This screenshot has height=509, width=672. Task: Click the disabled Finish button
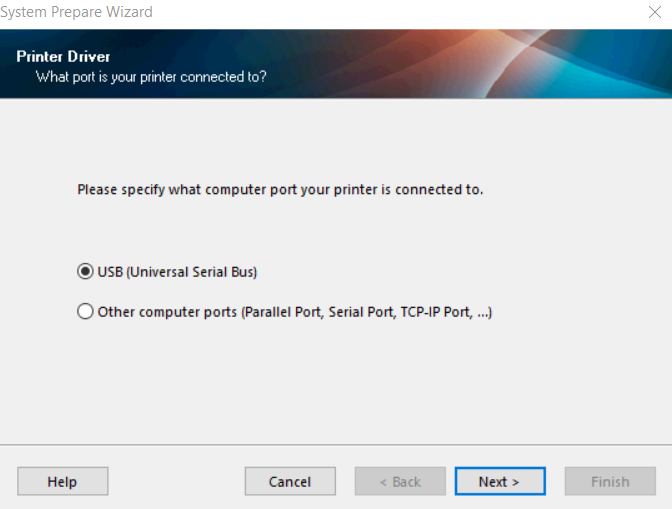pyautogui.click(x=610, y=482)
